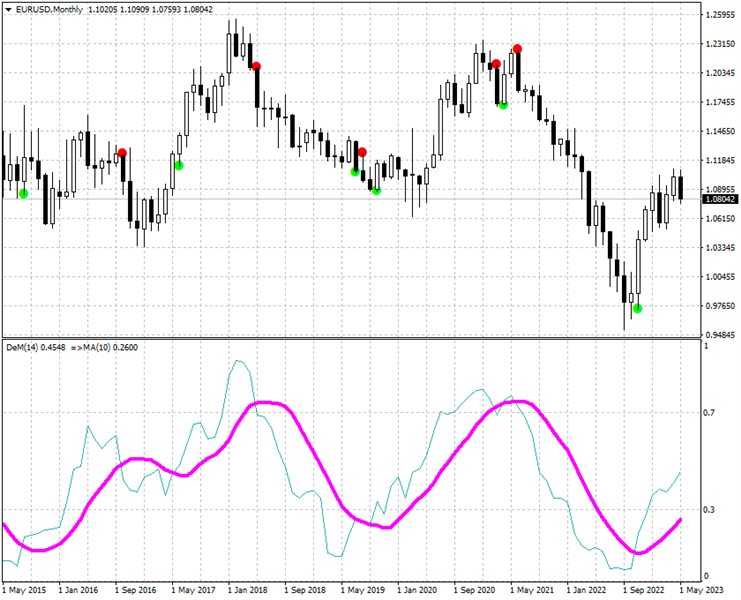Click the first green dot near May 2015
The width and height of the screenshot is (741, 600).
coord(23,194)
